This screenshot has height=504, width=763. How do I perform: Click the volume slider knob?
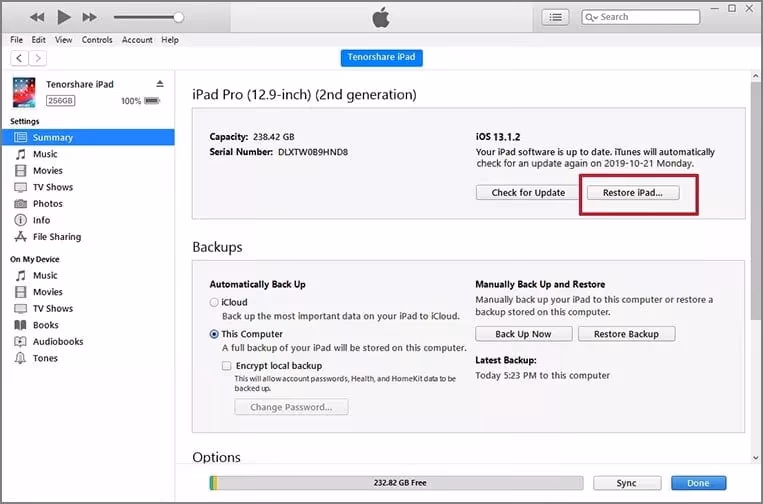coord(179,17)
